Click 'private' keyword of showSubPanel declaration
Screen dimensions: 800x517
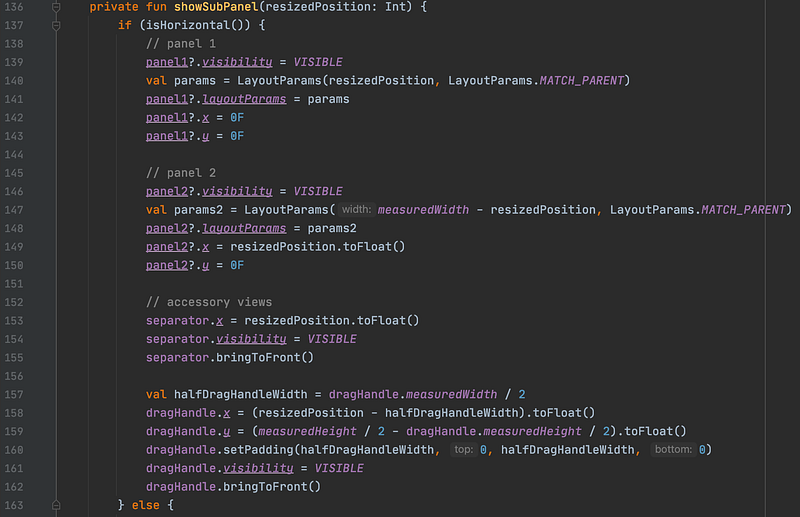(x=114, y=7)
